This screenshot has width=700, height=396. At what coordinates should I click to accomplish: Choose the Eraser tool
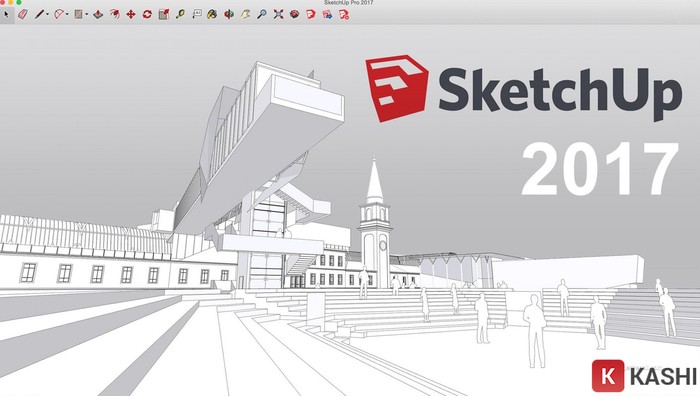click(23, 14)
